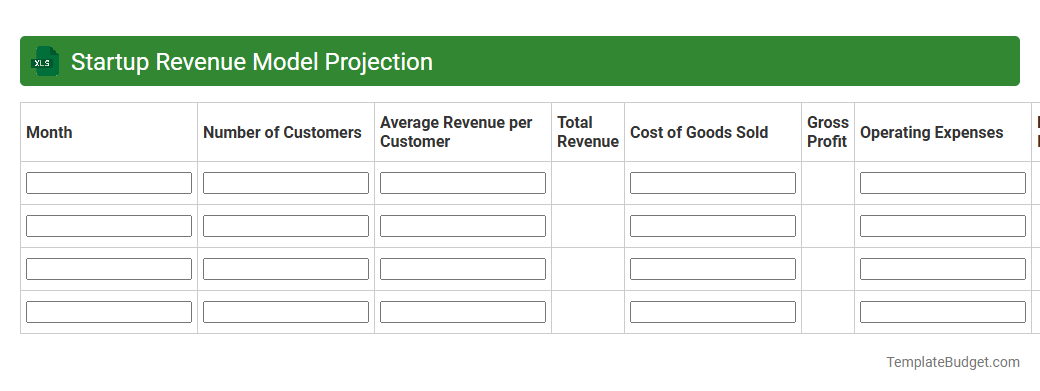Viewport: 1040px width, 391px height.
Task: Click Cost of Goods Sold input, third row
Action: [x=713, y=269]
